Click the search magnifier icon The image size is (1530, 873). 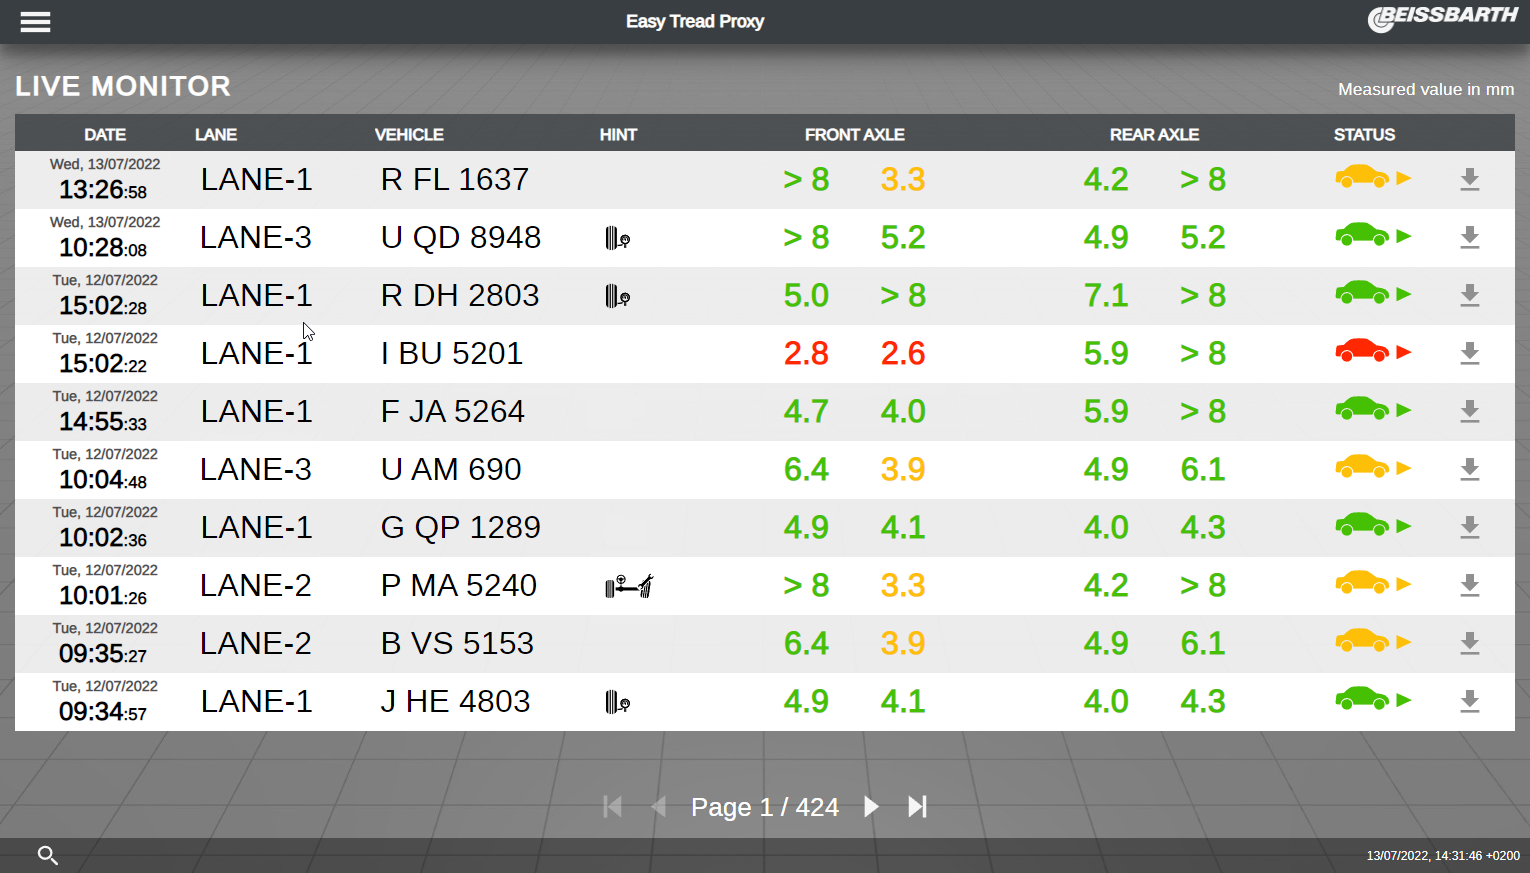click(47, 855)
